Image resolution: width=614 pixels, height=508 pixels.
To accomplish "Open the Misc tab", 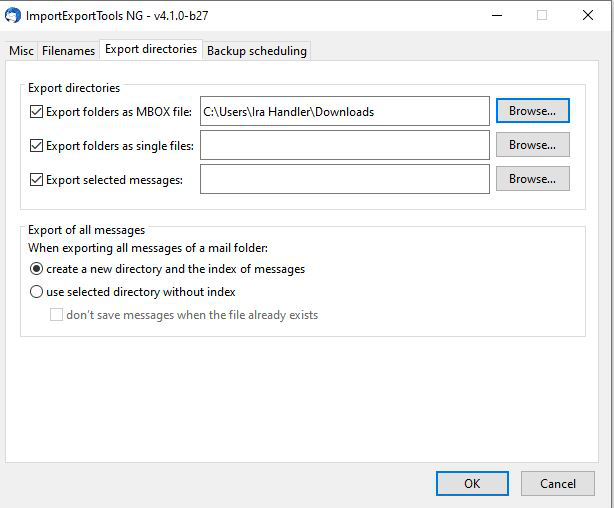I will tap(22, 51).
